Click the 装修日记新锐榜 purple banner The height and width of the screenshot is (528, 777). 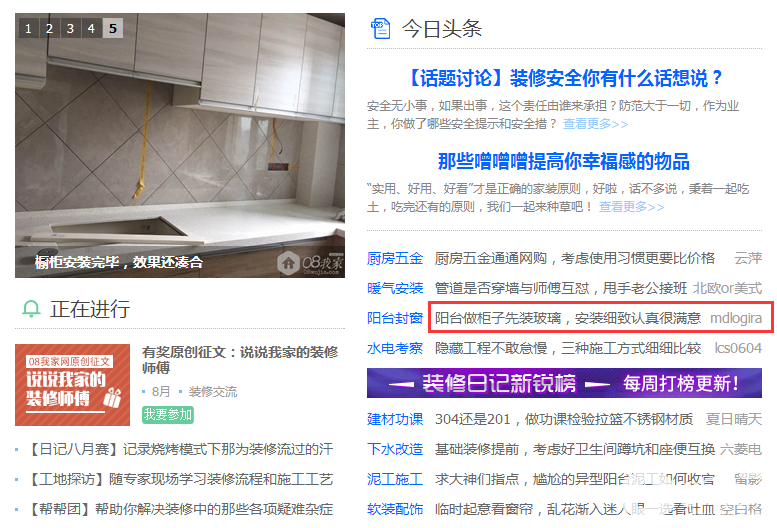564,383
